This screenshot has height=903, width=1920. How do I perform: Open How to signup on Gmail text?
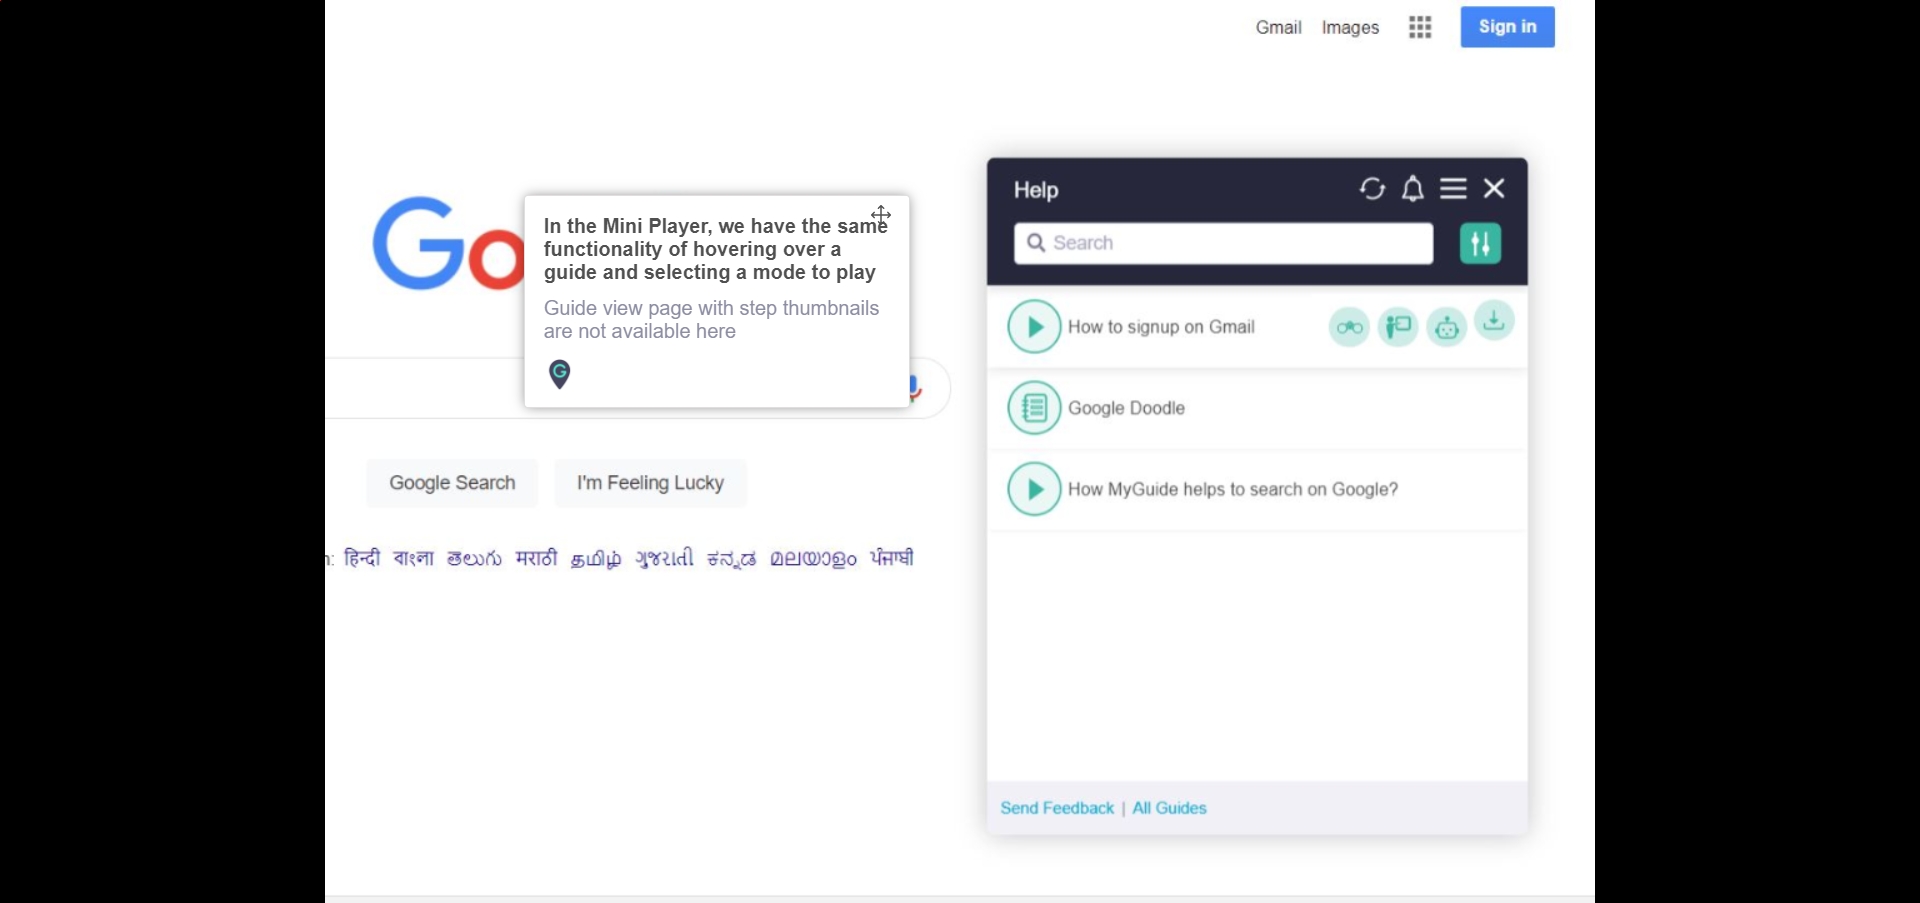(x=1162, y=327)
